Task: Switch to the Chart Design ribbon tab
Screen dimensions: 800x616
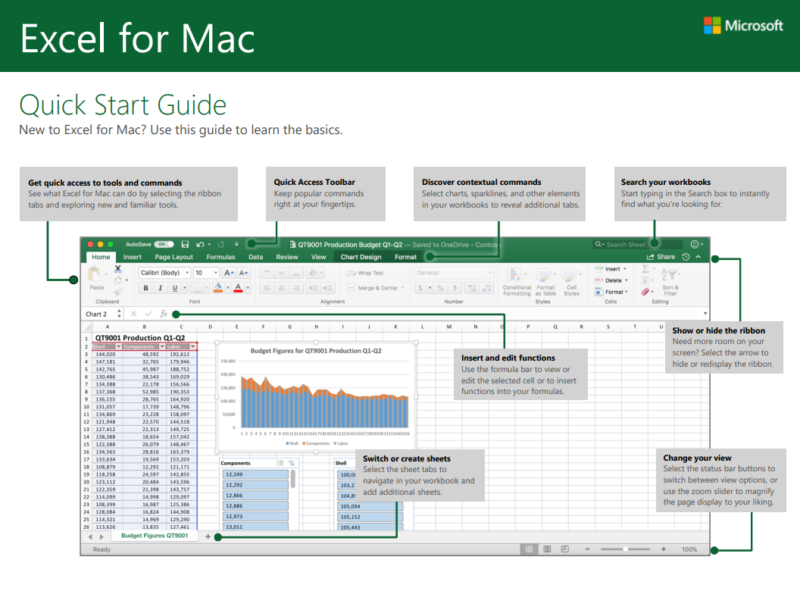Action: pyautogui.click(x=362, y=257)
